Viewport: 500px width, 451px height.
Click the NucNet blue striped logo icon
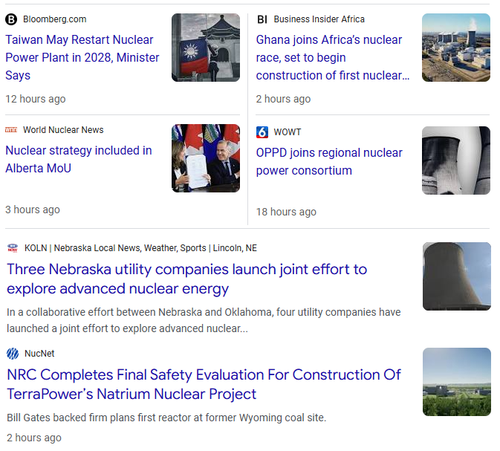tap(13, 354)
